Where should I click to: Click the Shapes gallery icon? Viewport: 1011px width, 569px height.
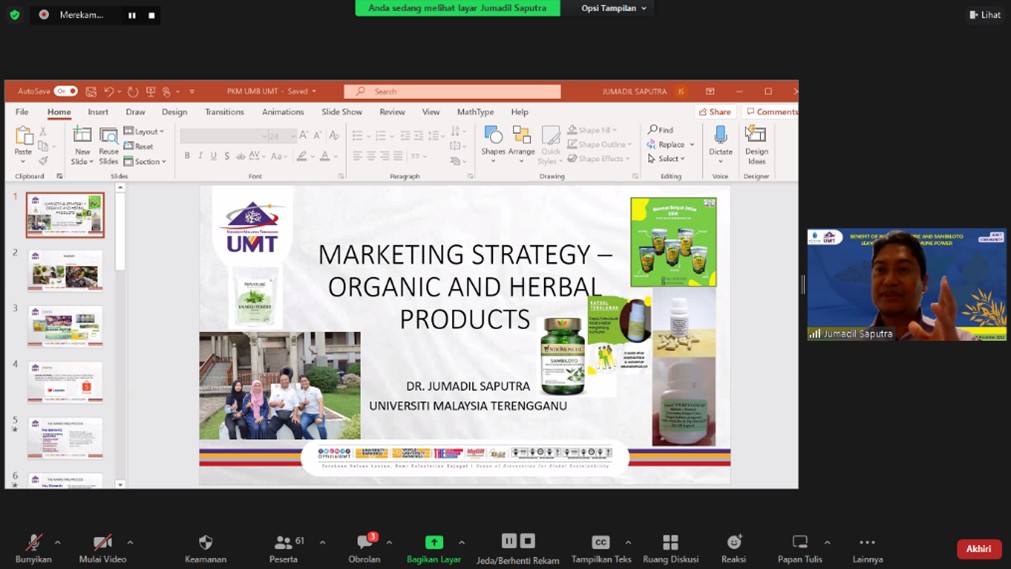[493, 135]
